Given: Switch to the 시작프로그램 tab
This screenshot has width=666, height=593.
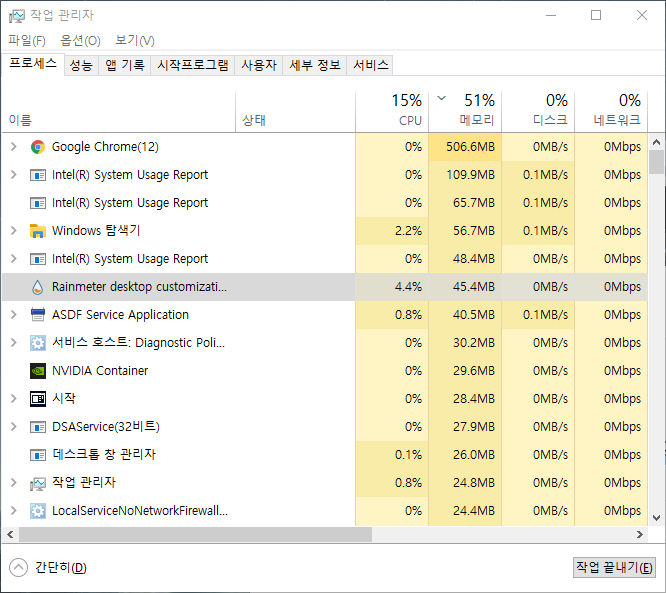Looking at the screenshot, I should tap(192, 65).
